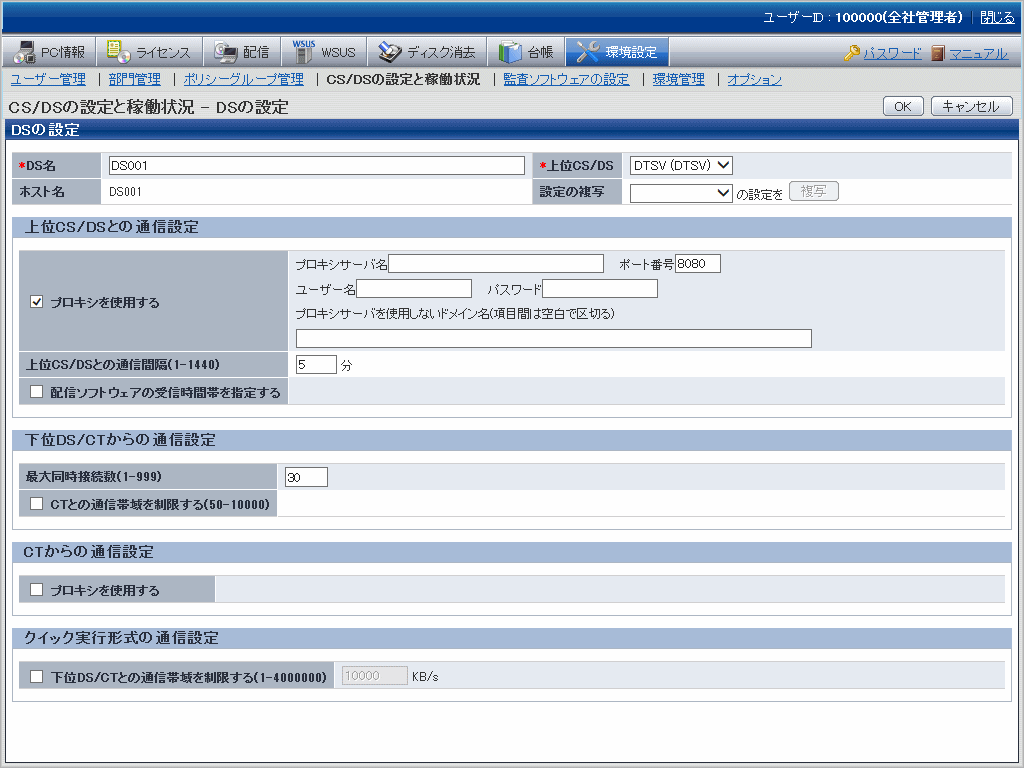The image size is (1024, 768).
Task: Toggle 下位DS/CTとの通信帯域を制限する checkbox
Action: pyautogui.click(x=37, y=677)
